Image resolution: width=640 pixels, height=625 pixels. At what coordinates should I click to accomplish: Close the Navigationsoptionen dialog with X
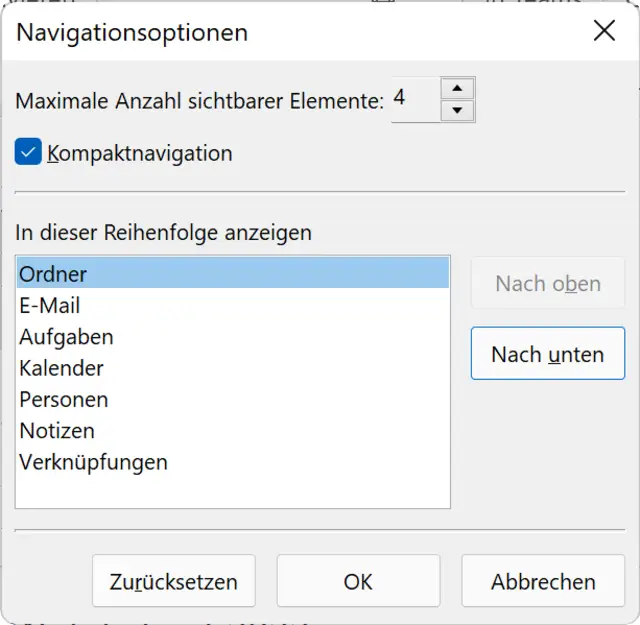604,31
